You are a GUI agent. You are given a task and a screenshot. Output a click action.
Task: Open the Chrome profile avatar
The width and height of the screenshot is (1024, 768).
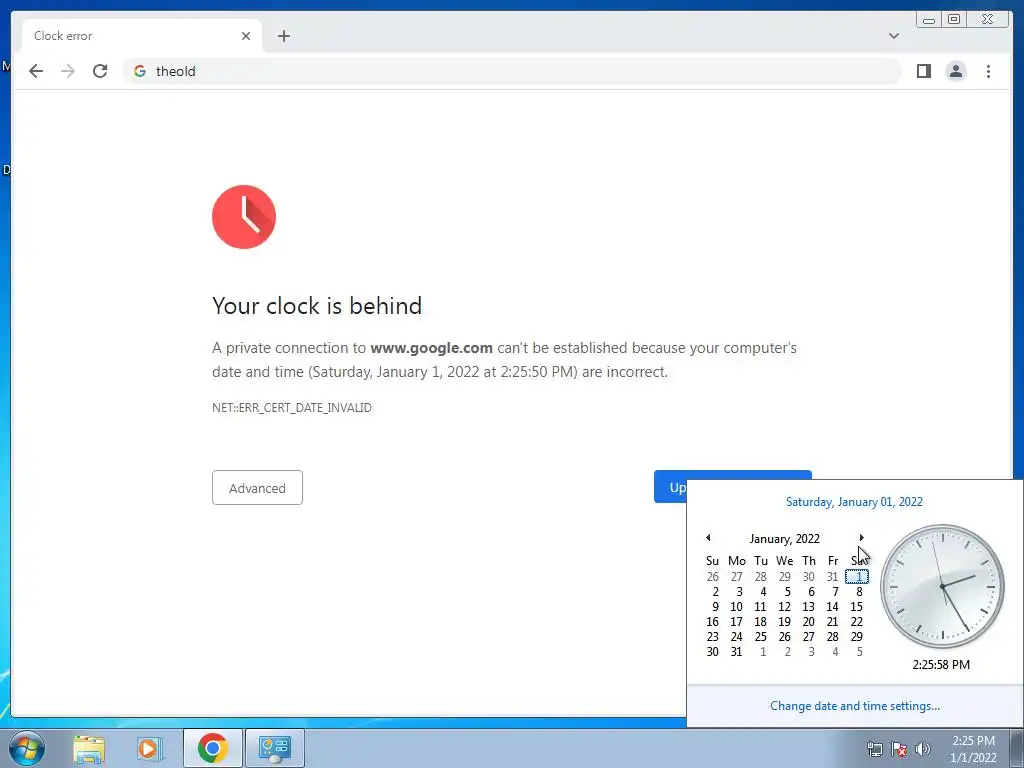click(x=955, y=71)
